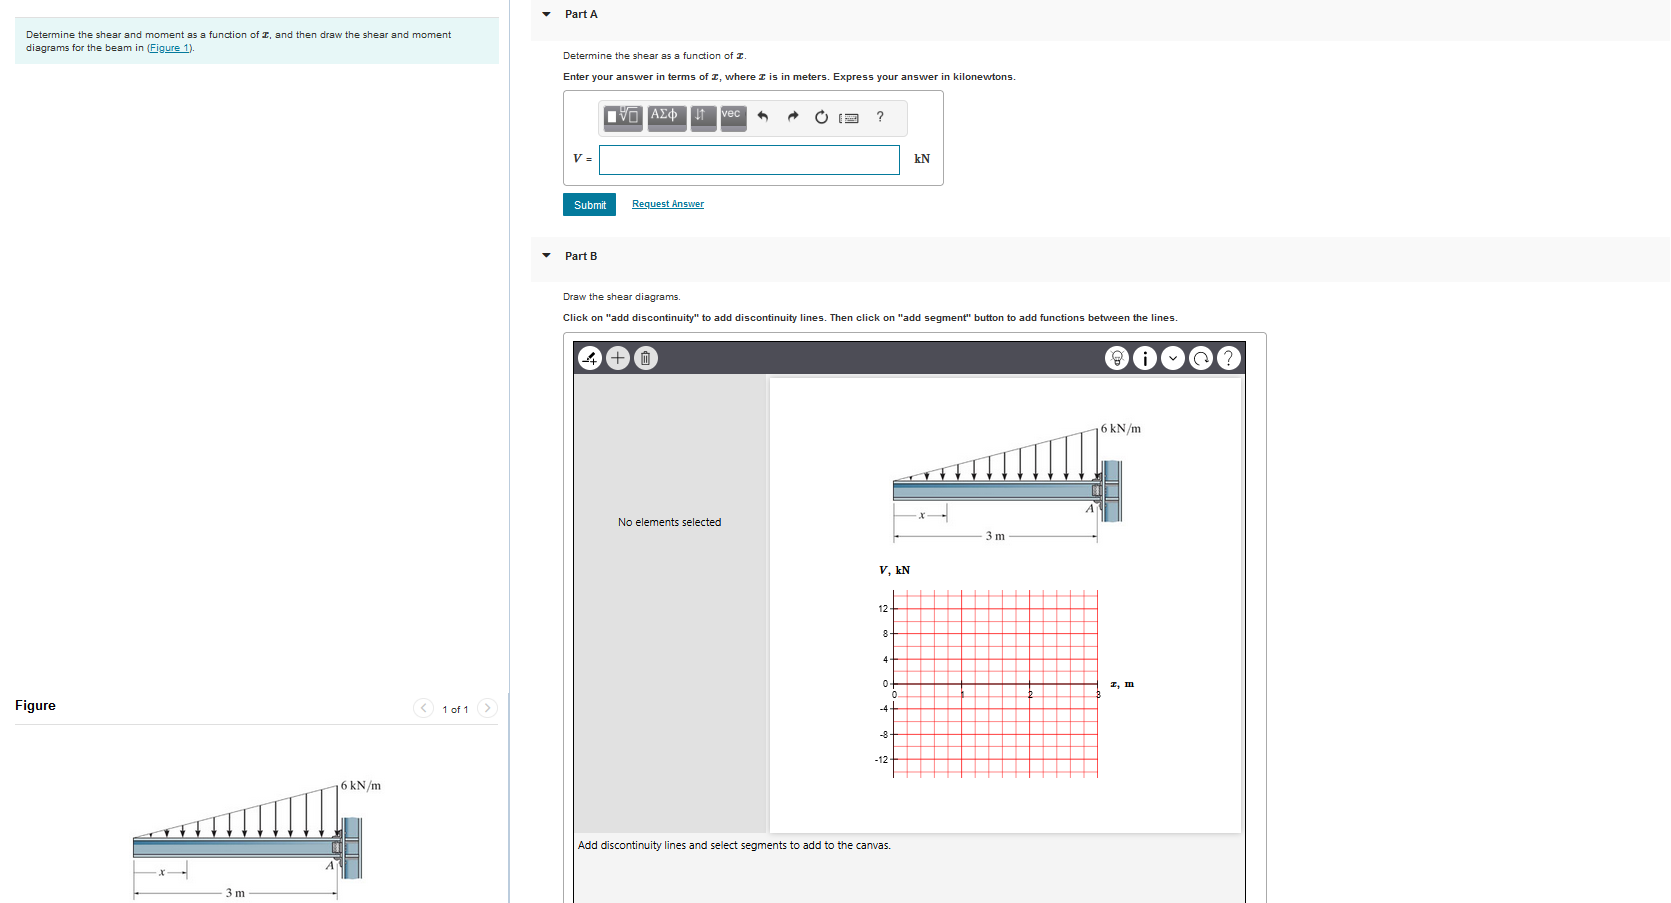The image size is (1671, 903).
Task: Click the '3 m' dimension label in canvas
Action: 995,536
